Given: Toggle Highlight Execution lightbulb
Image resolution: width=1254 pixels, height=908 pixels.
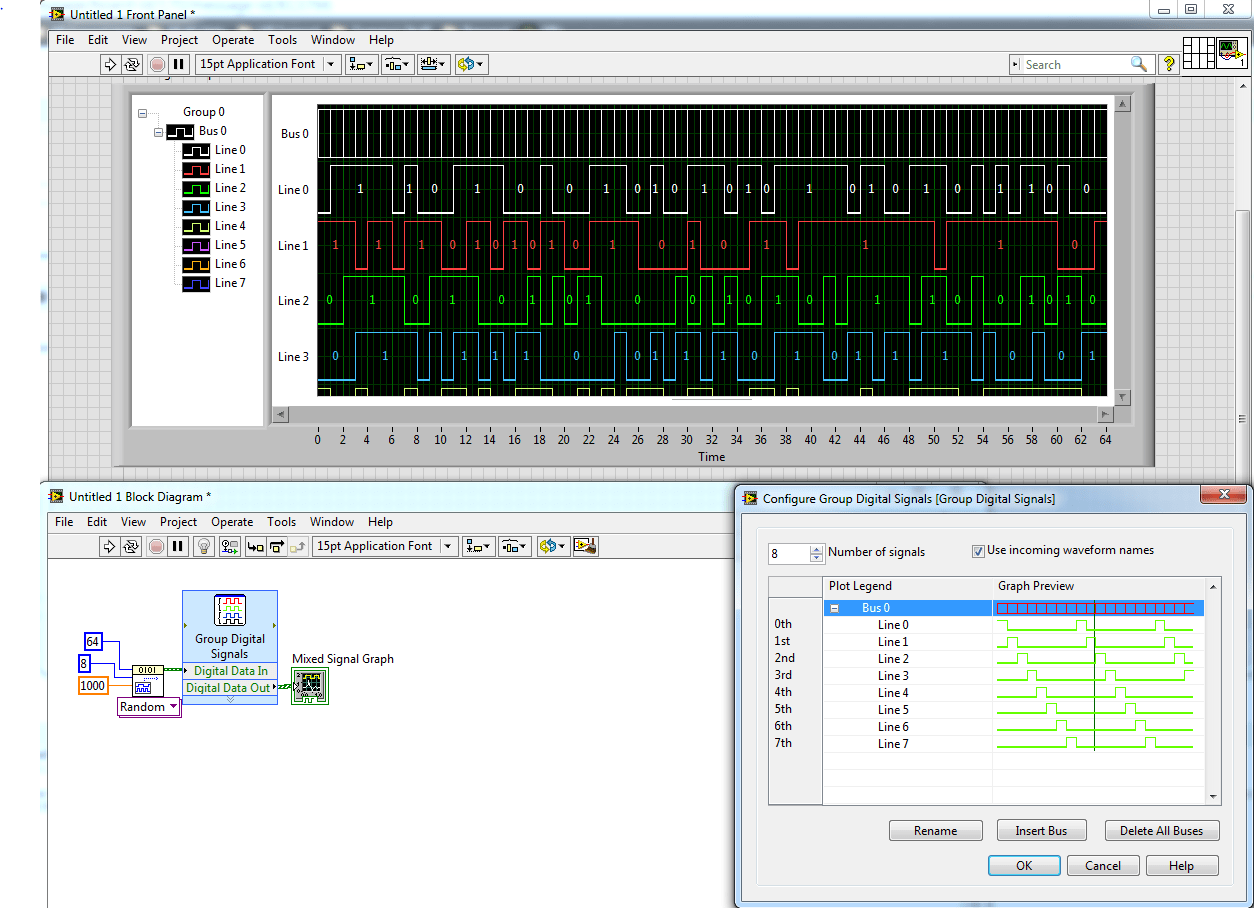Looking at the screenshot, I should click(204, 546).
